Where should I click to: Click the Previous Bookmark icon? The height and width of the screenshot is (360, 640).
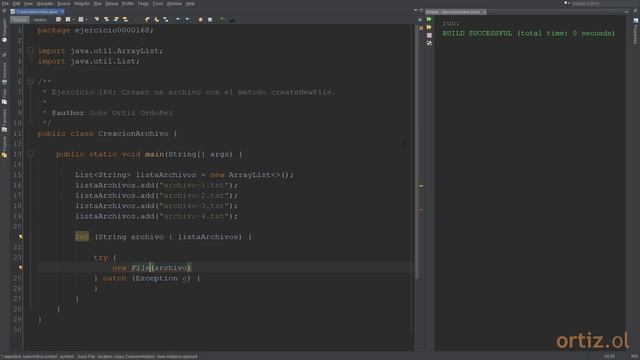pyautogui.click(x=147, y=19)
